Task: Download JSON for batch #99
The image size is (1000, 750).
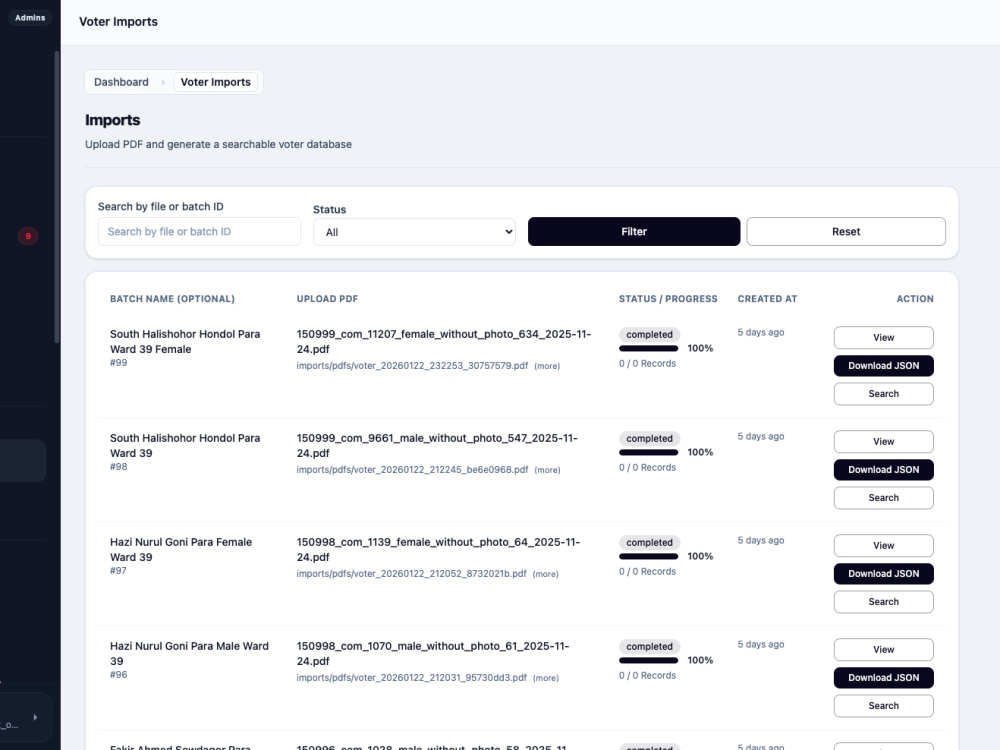Action: 883,365
